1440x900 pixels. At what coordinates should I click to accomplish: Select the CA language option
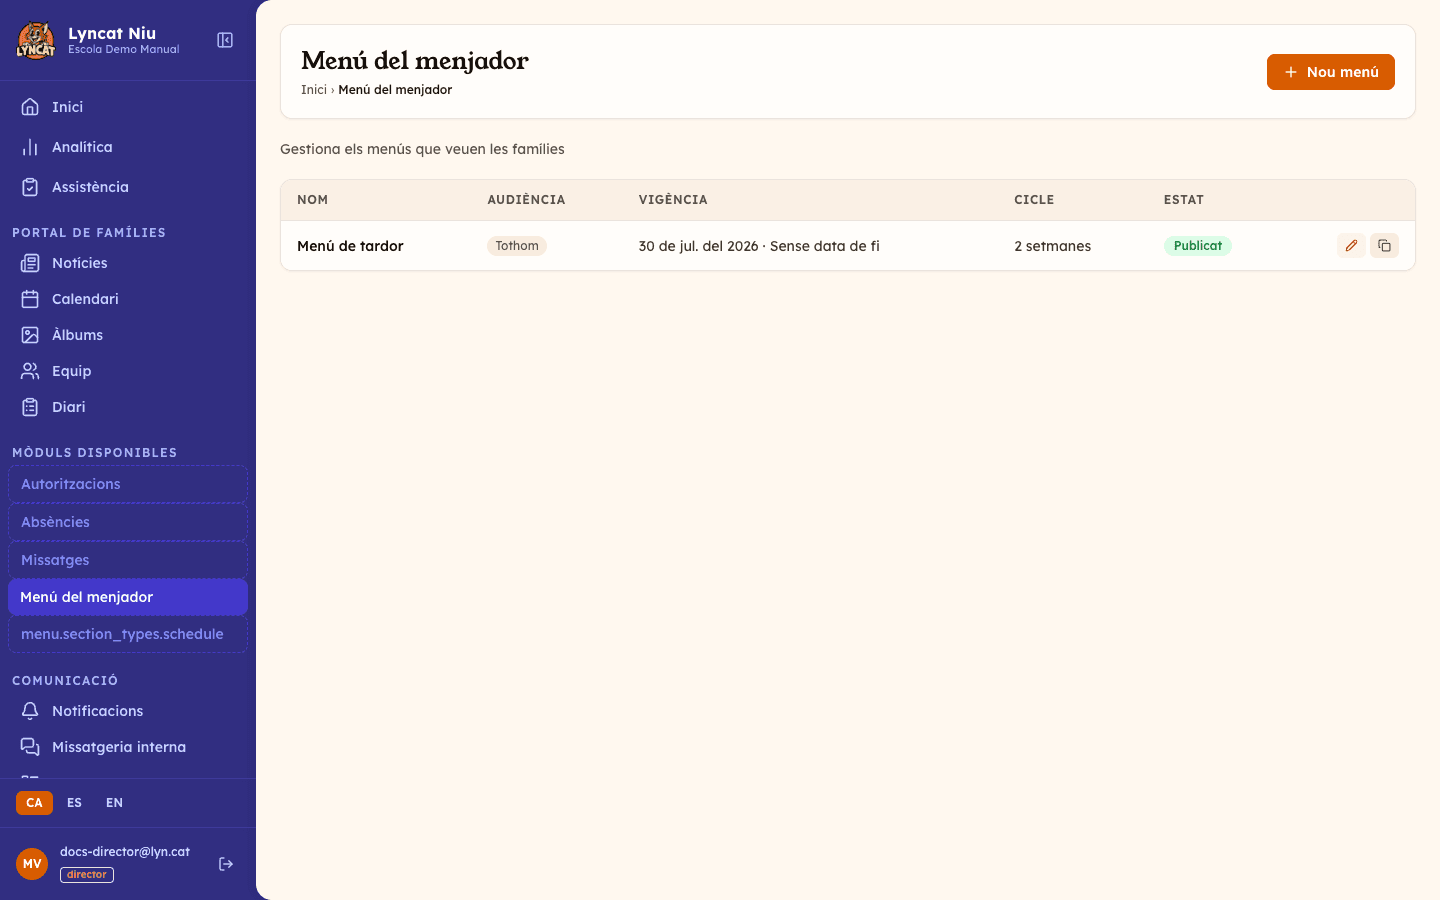tap(34, 803)
